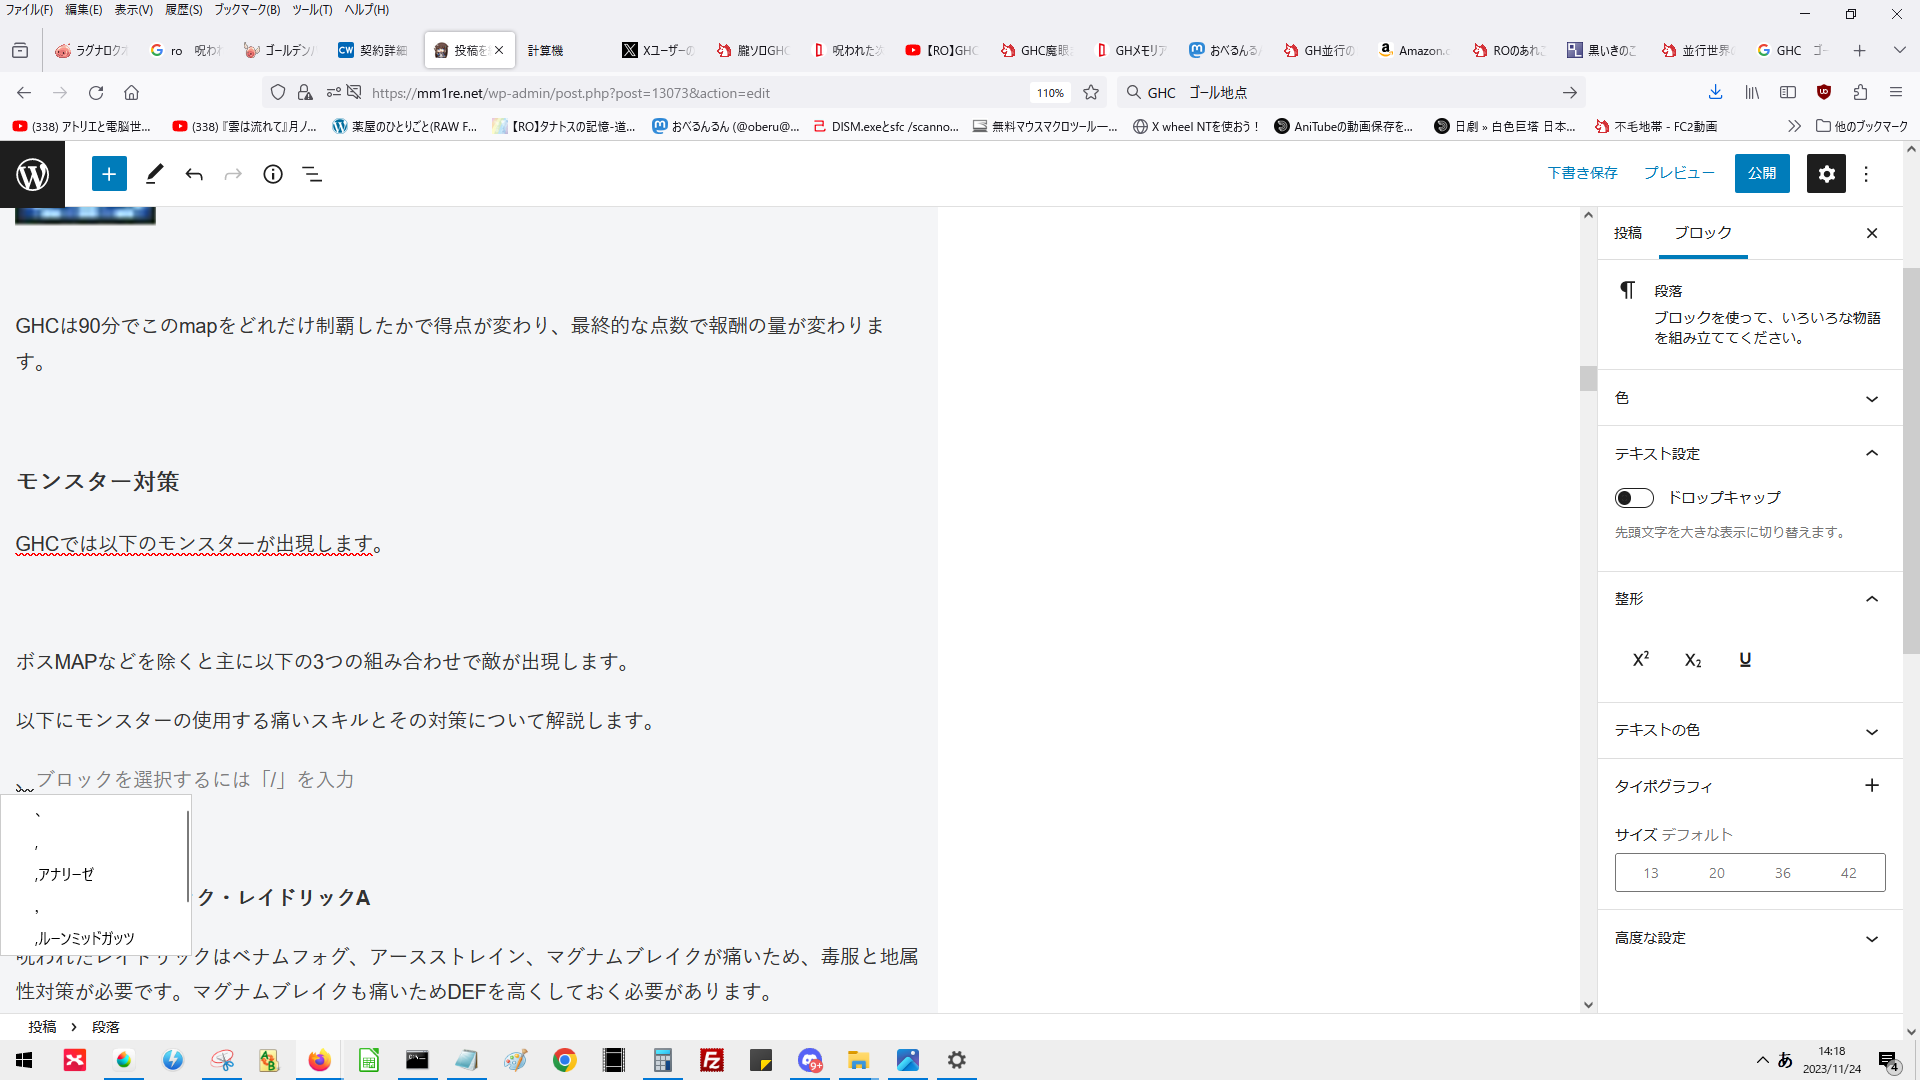Screen dimensions: 1920x1080
Task: Open the three-dot options menu
Action: (x=1866, y=174)
